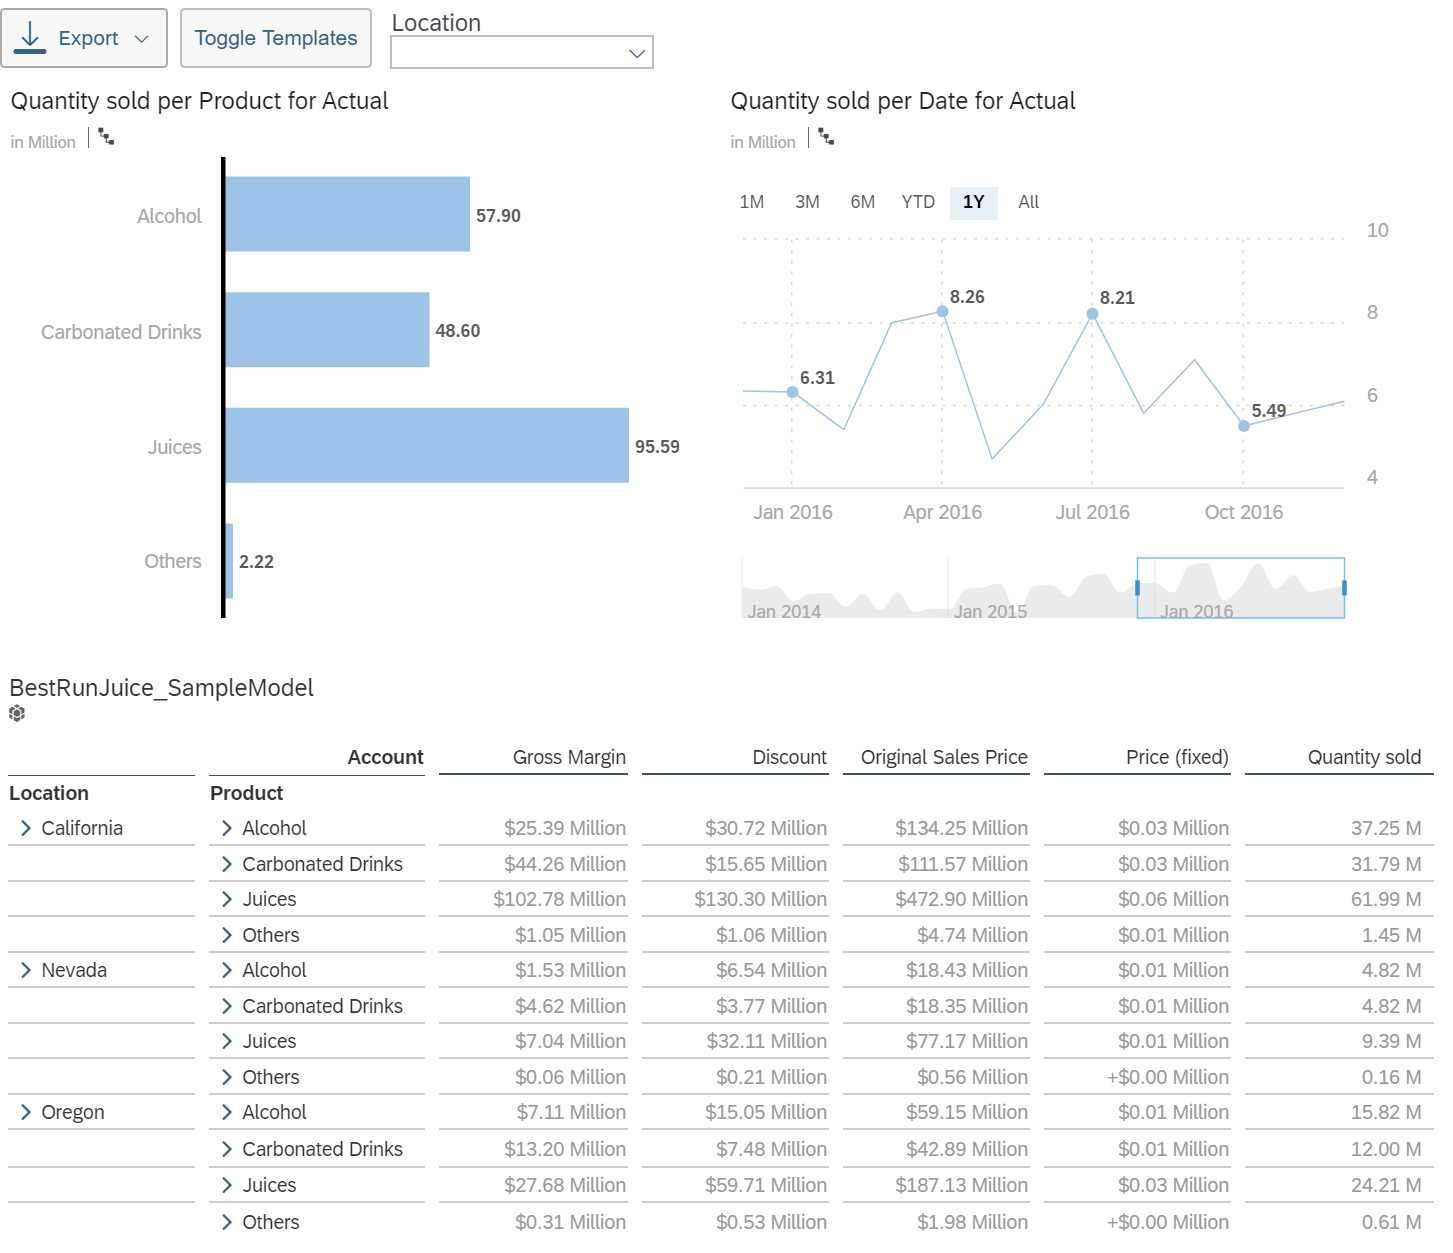Click the Quantity sold per Date chart title
Screen dimensions: 1453x1253
point(903,101)
